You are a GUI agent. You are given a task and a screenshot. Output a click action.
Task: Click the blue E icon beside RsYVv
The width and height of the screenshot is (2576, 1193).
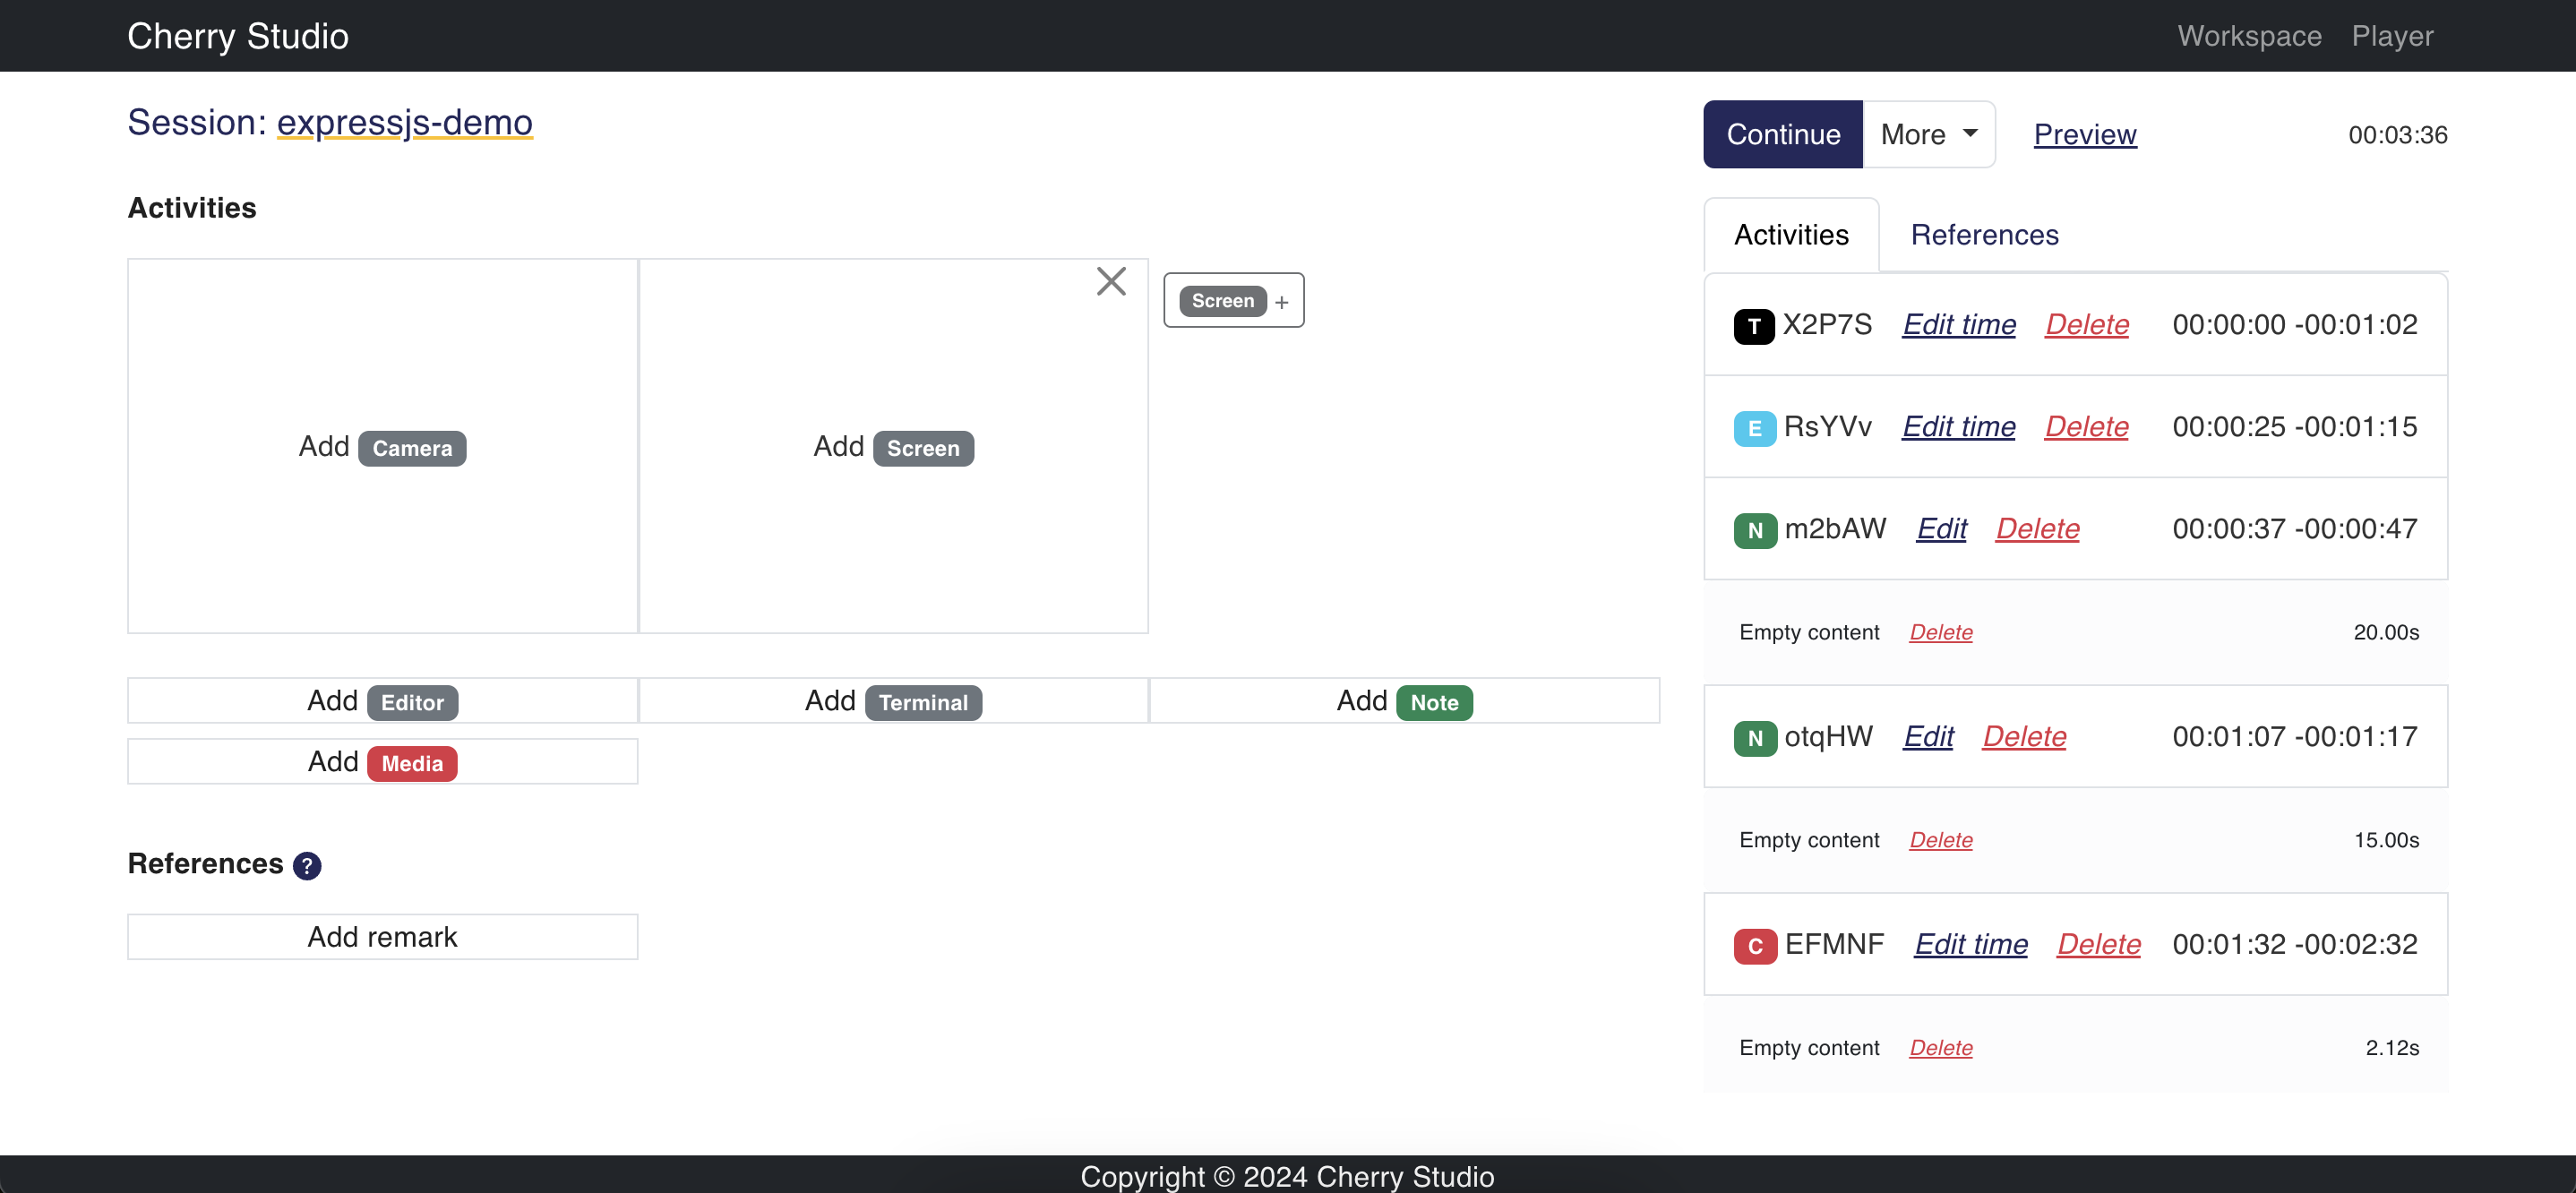pyautogui.click(x=1754, y=428)
